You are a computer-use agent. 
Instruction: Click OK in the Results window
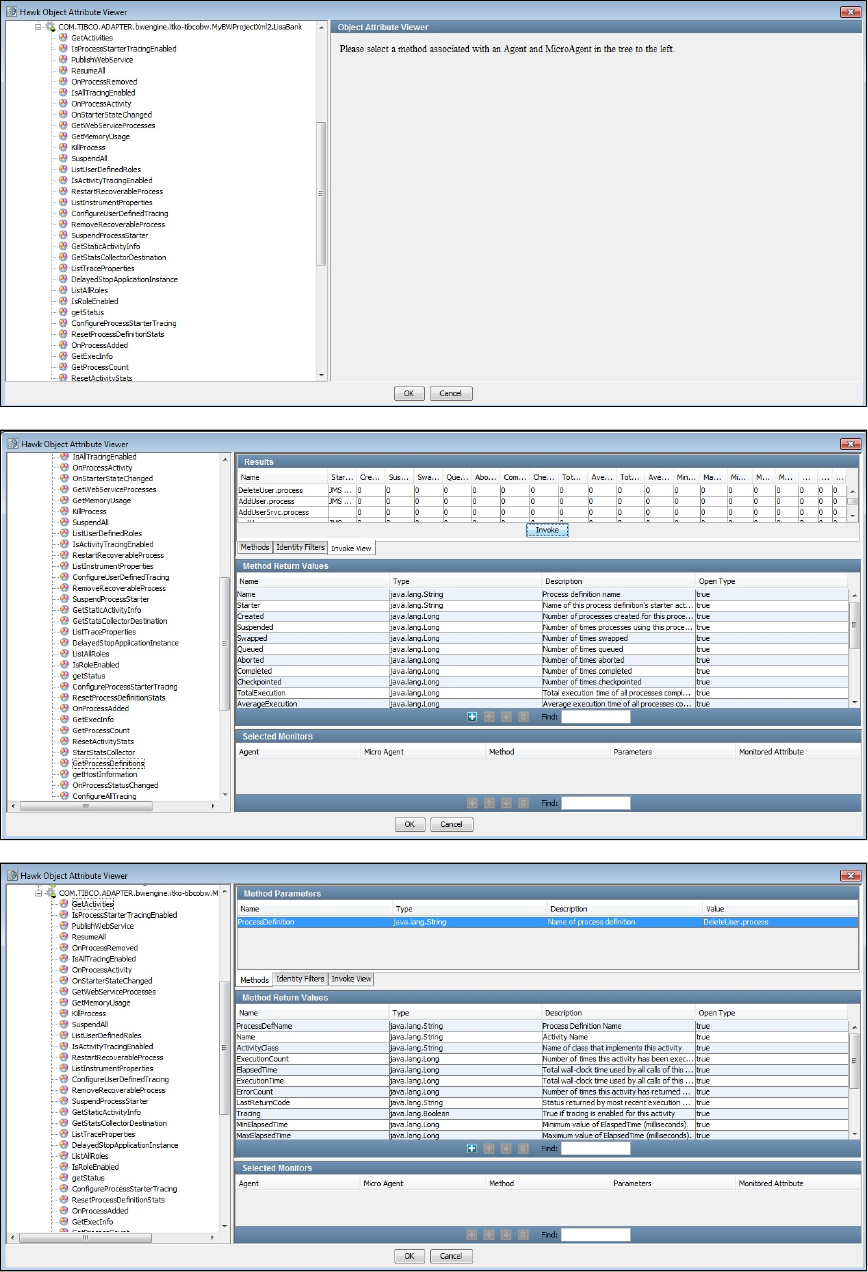coord(408,825)
